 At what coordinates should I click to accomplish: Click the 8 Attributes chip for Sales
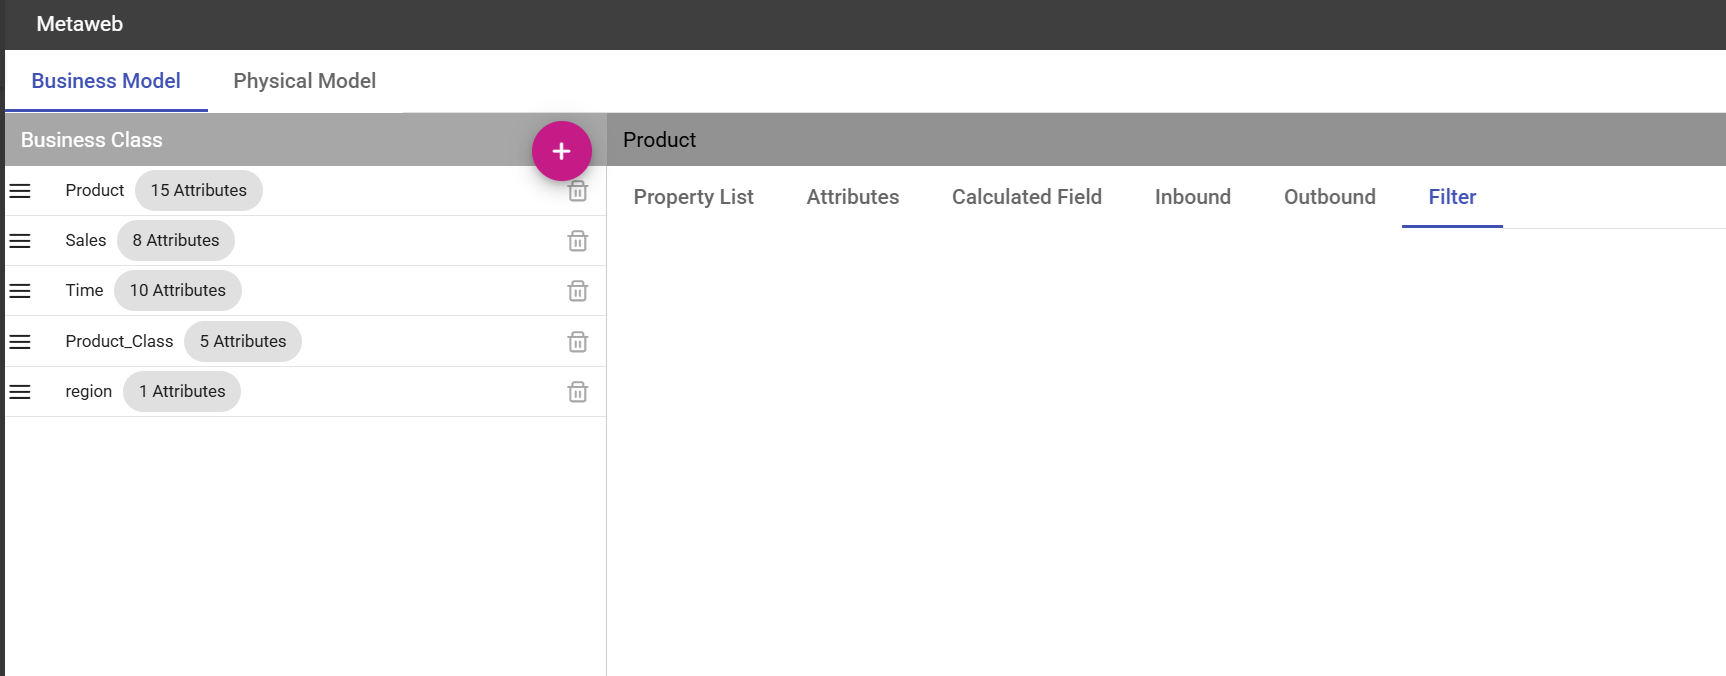(176, 241)
